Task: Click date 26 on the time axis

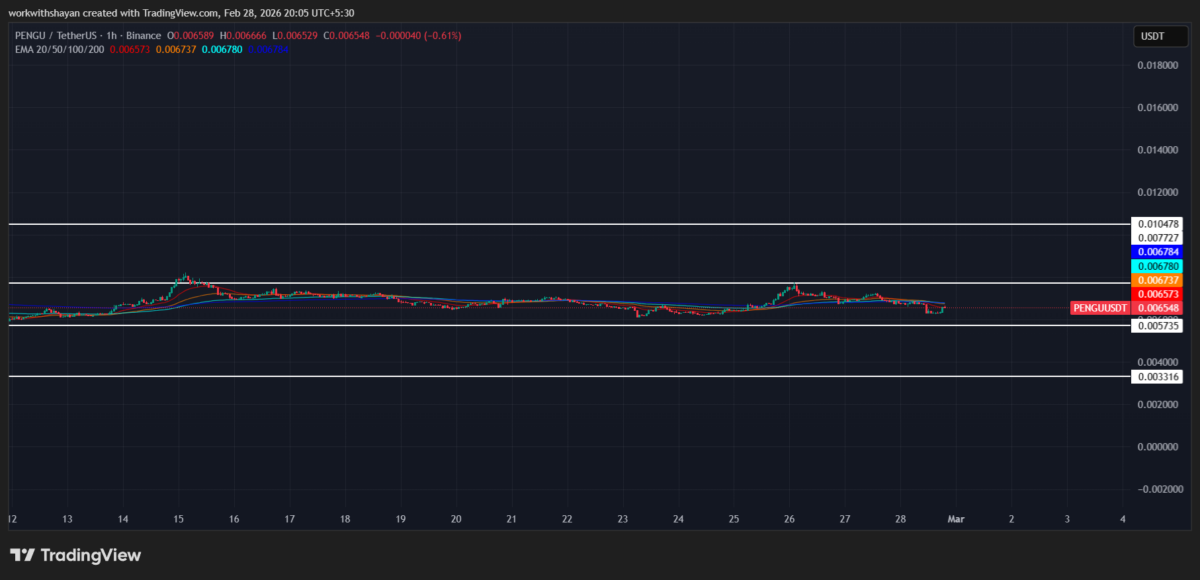Action: (789, 519)
